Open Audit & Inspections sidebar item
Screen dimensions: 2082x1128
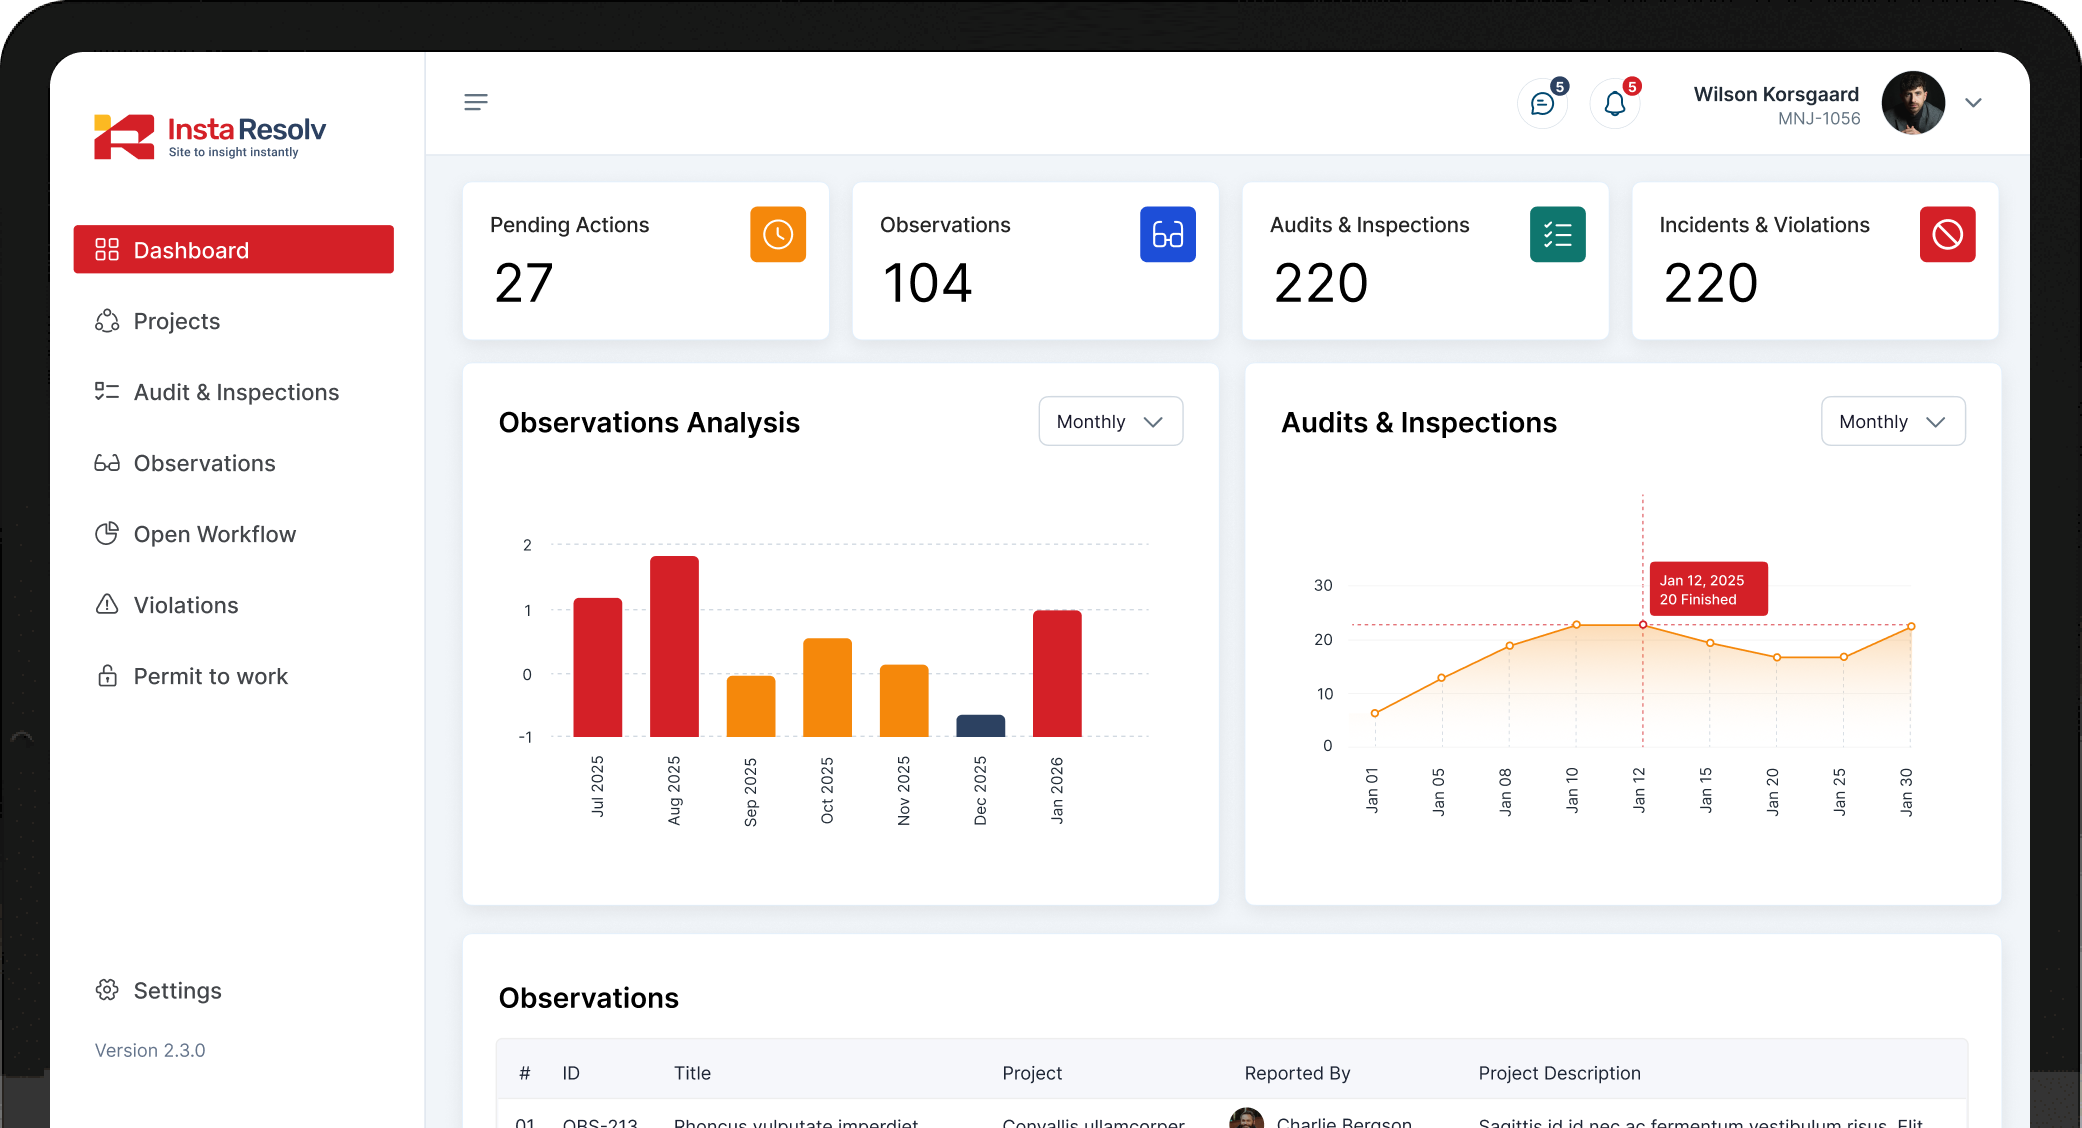(236, 392)
